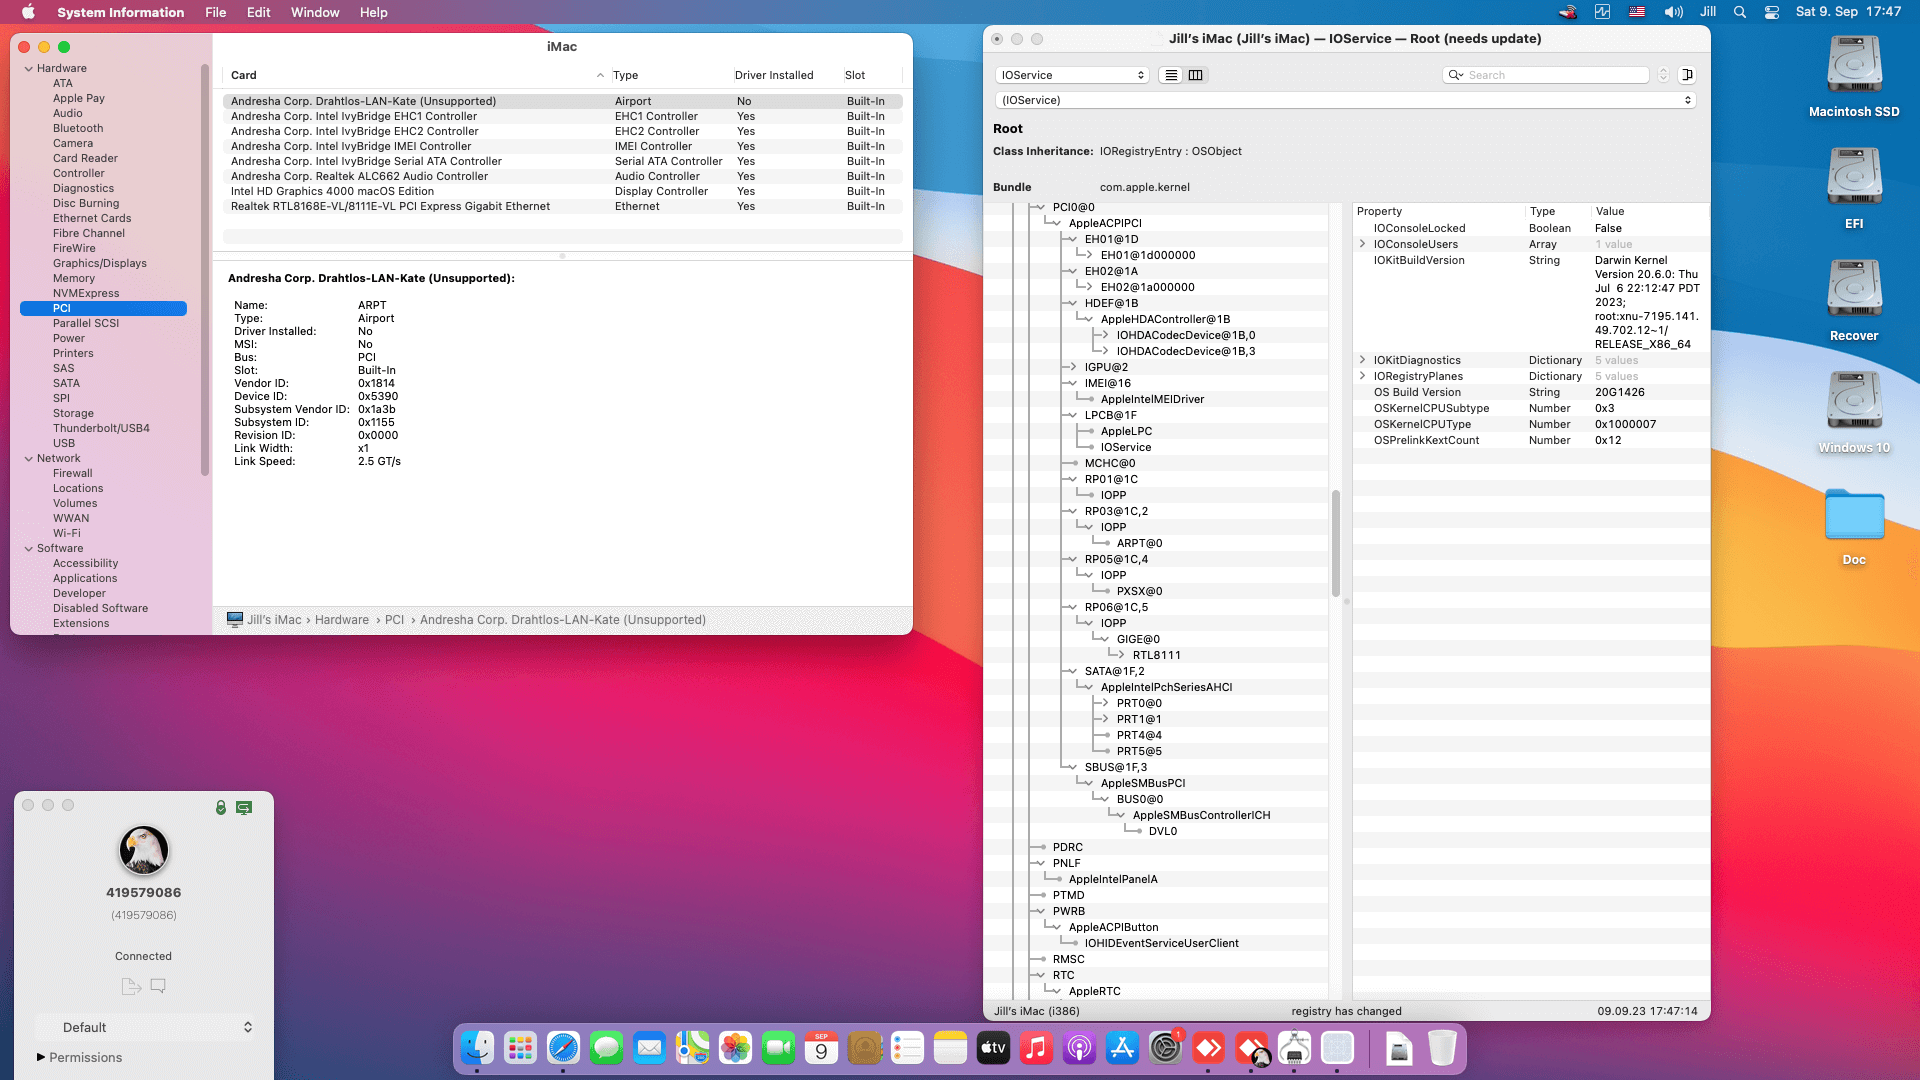
Task: Select Ethernet Cards in sidebar
Action: [92, 218]
